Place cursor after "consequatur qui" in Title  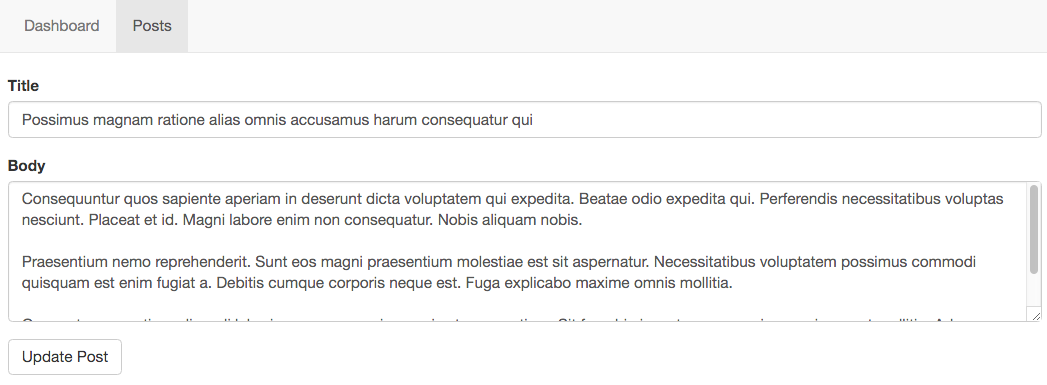point(534,121)
